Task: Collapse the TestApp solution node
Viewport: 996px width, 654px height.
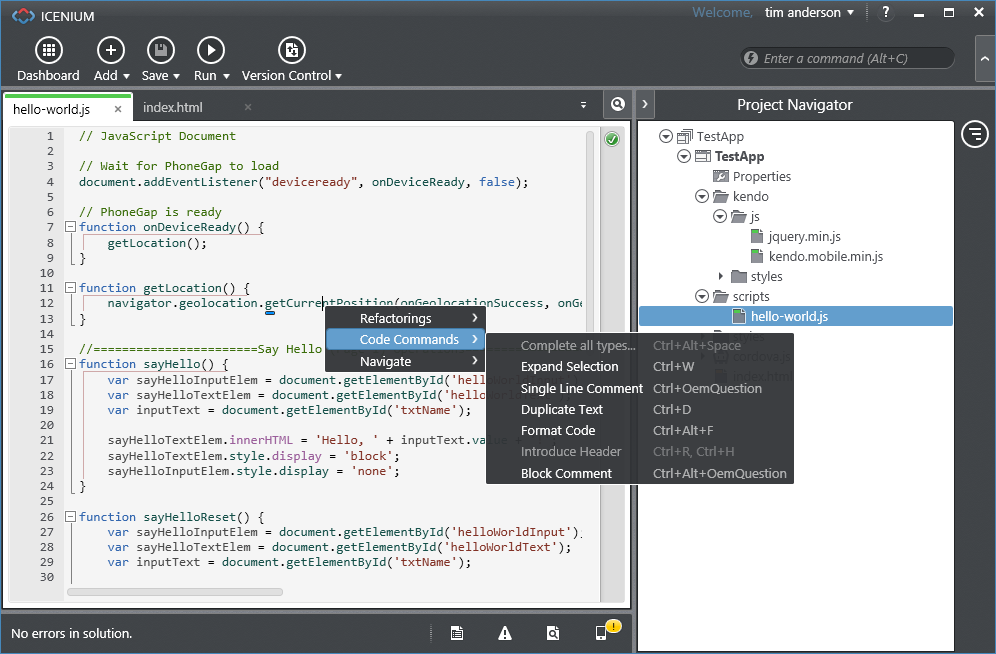Action: point(666,136)
